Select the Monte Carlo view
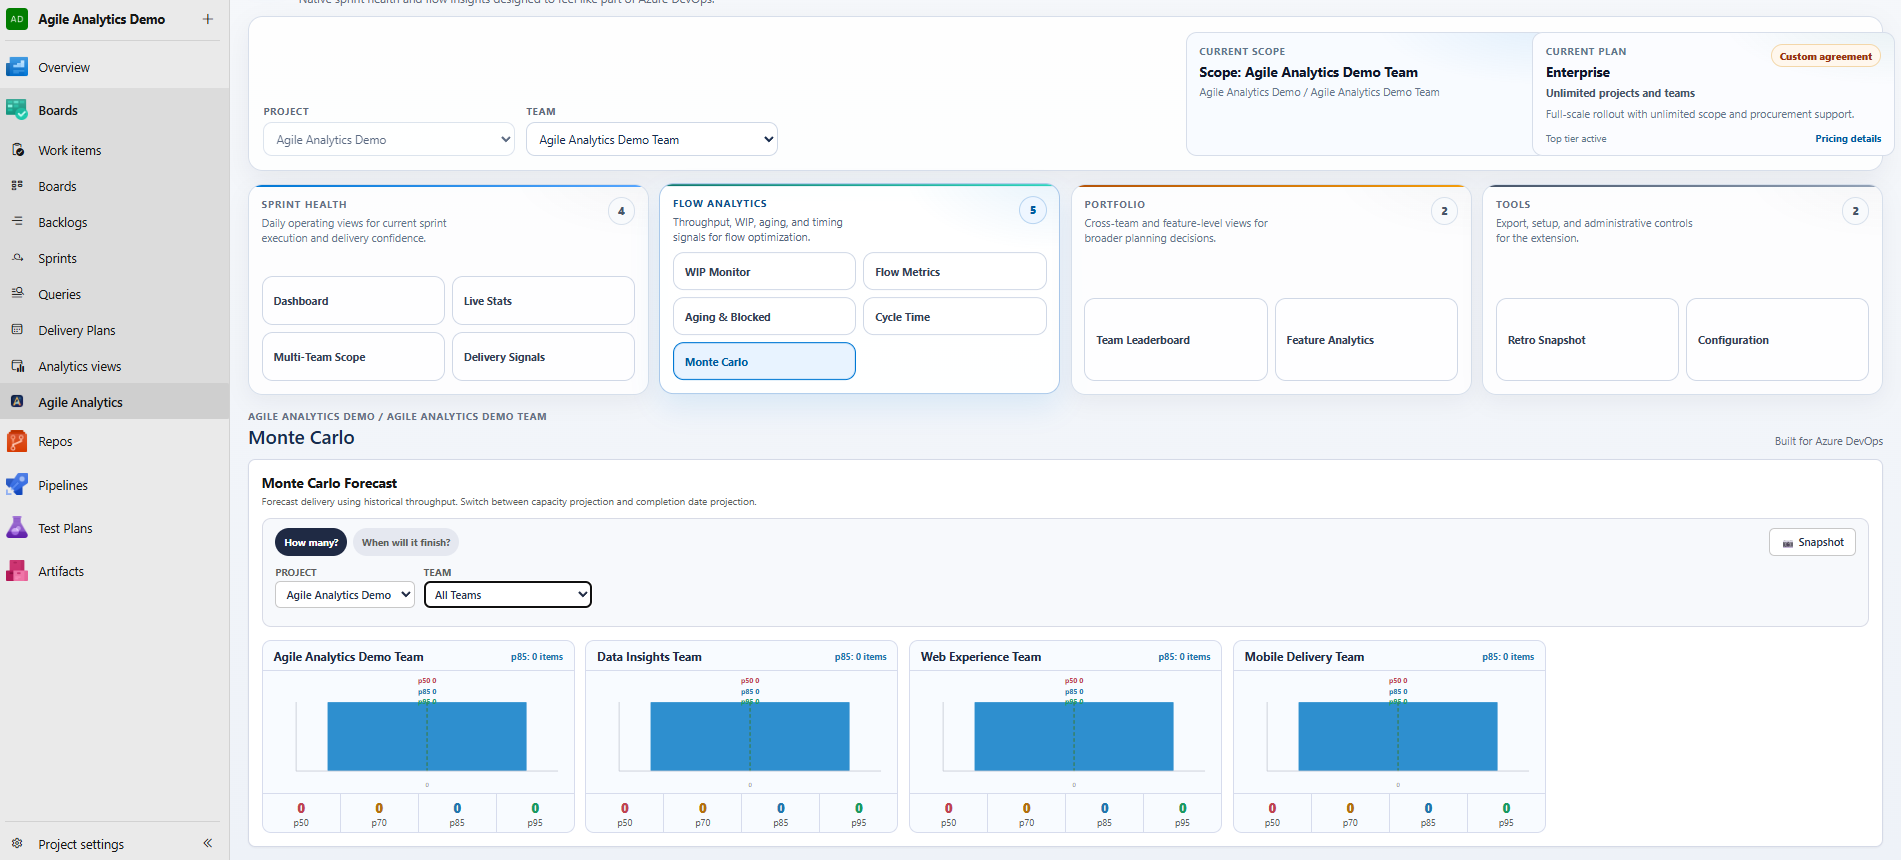Image resolution: width=1901 pixels, height=860 pixels. tap(764, 362)
